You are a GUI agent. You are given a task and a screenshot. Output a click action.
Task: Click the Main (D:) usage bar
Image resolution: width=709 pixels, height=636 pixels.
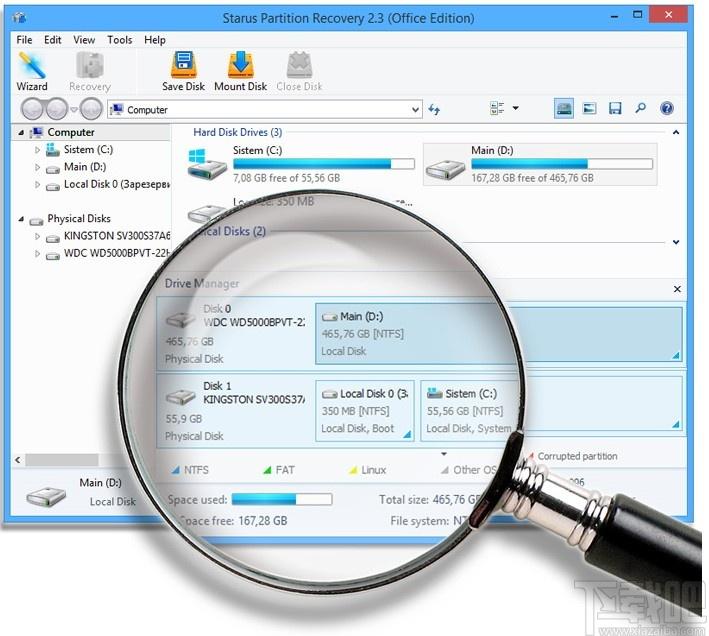coord(562,163)
